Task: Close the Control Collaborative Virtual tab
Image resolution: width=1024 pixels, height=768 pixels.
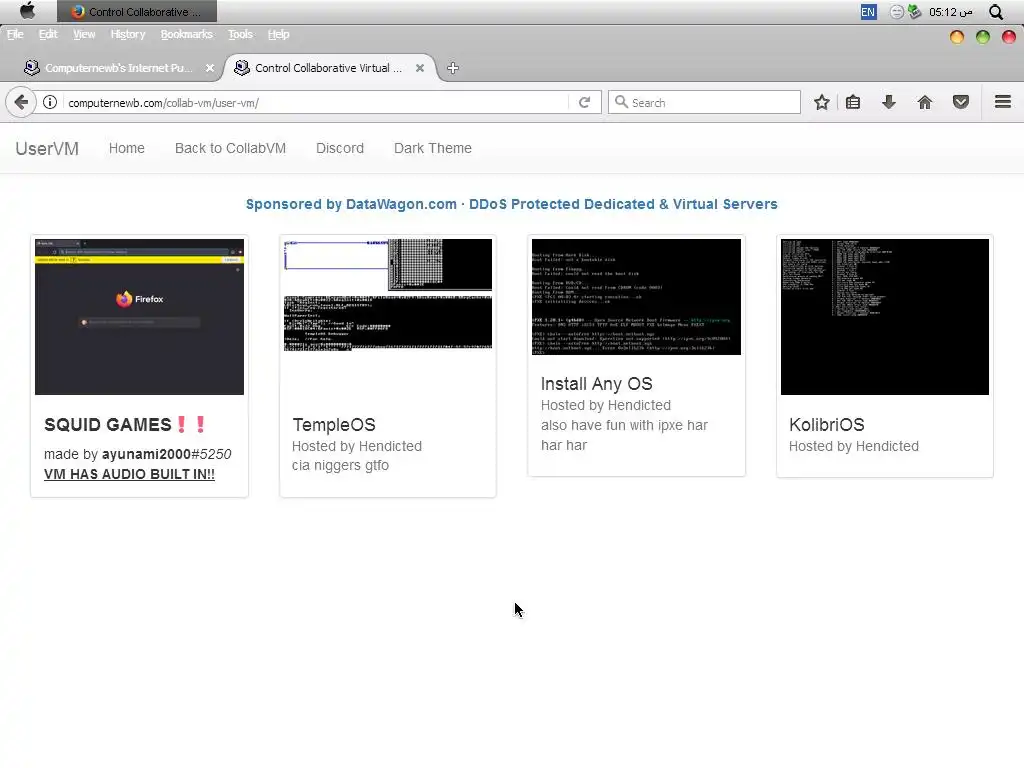Action: 420,68
